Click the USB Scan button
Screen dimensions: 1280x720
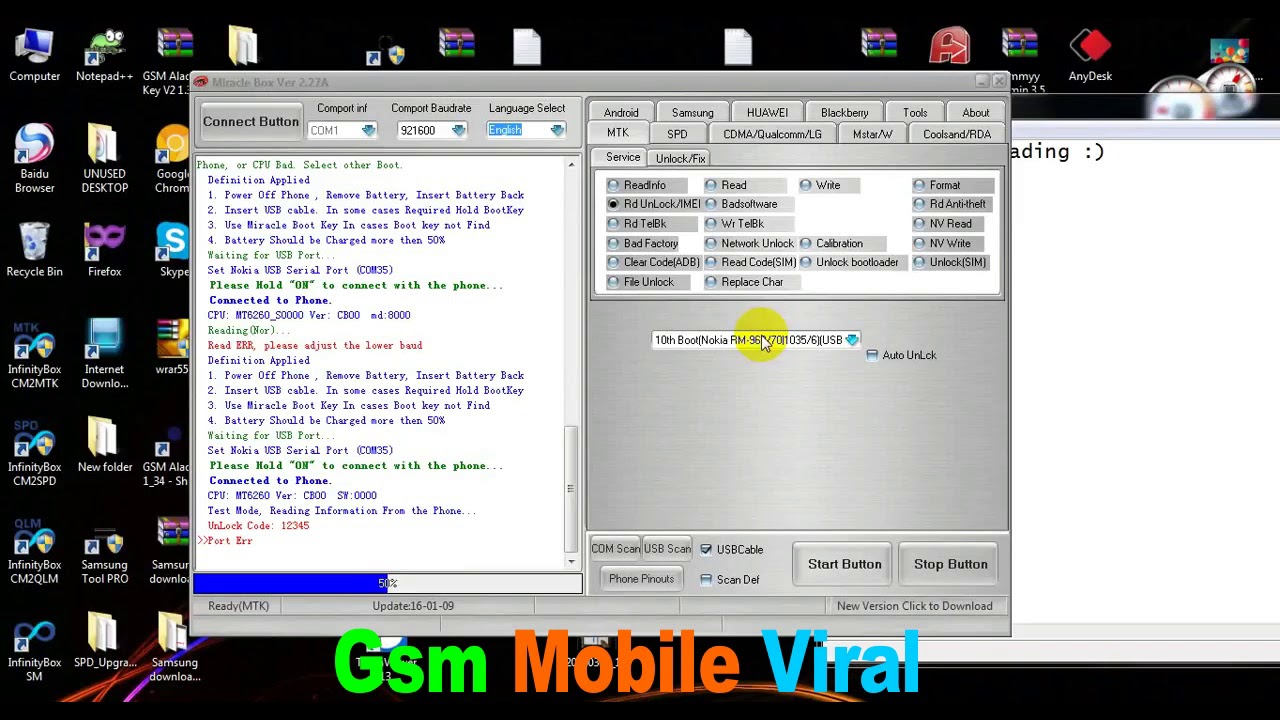click(x=667, y=549)
